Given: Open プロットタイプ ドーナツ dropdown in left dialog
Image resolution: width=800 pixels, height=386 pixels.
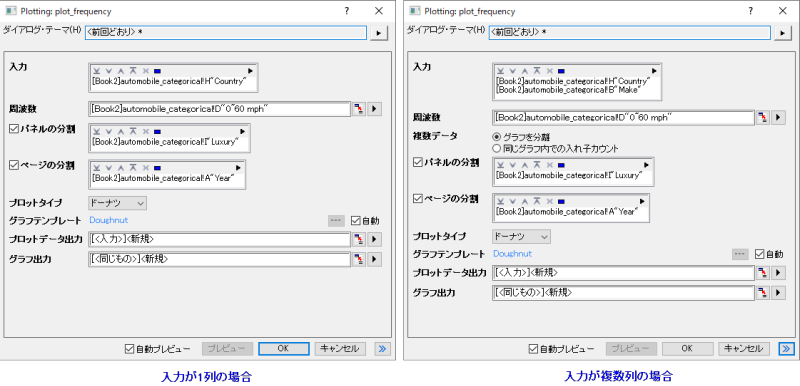Looking at the screenshot, I should pyautogui.click(x=118, y=203).
